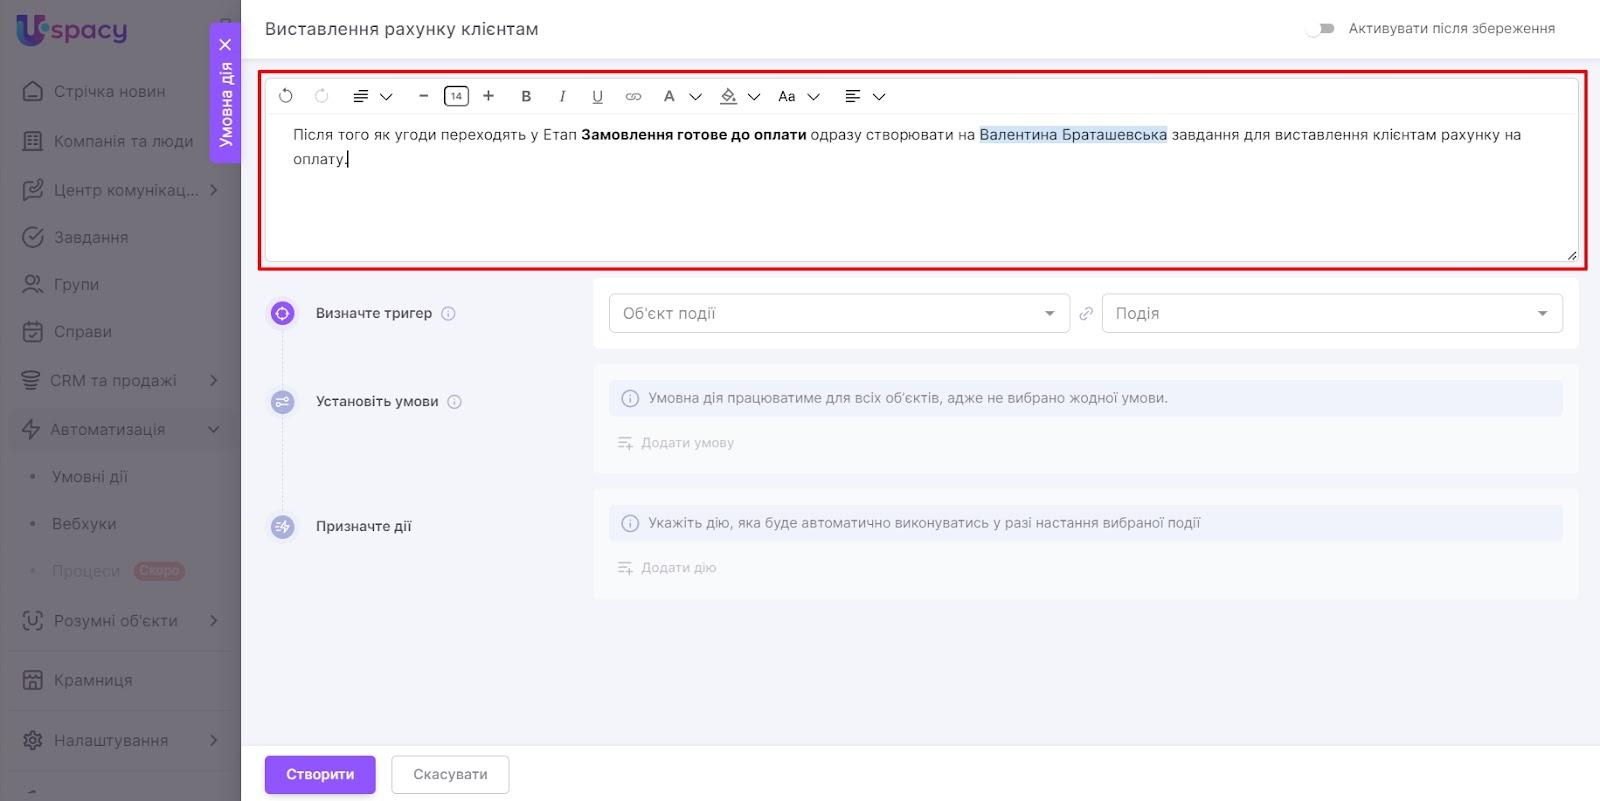Decrease font size with minus icon
Viewport: 1600px width, 801px height.
pos(423,96)
